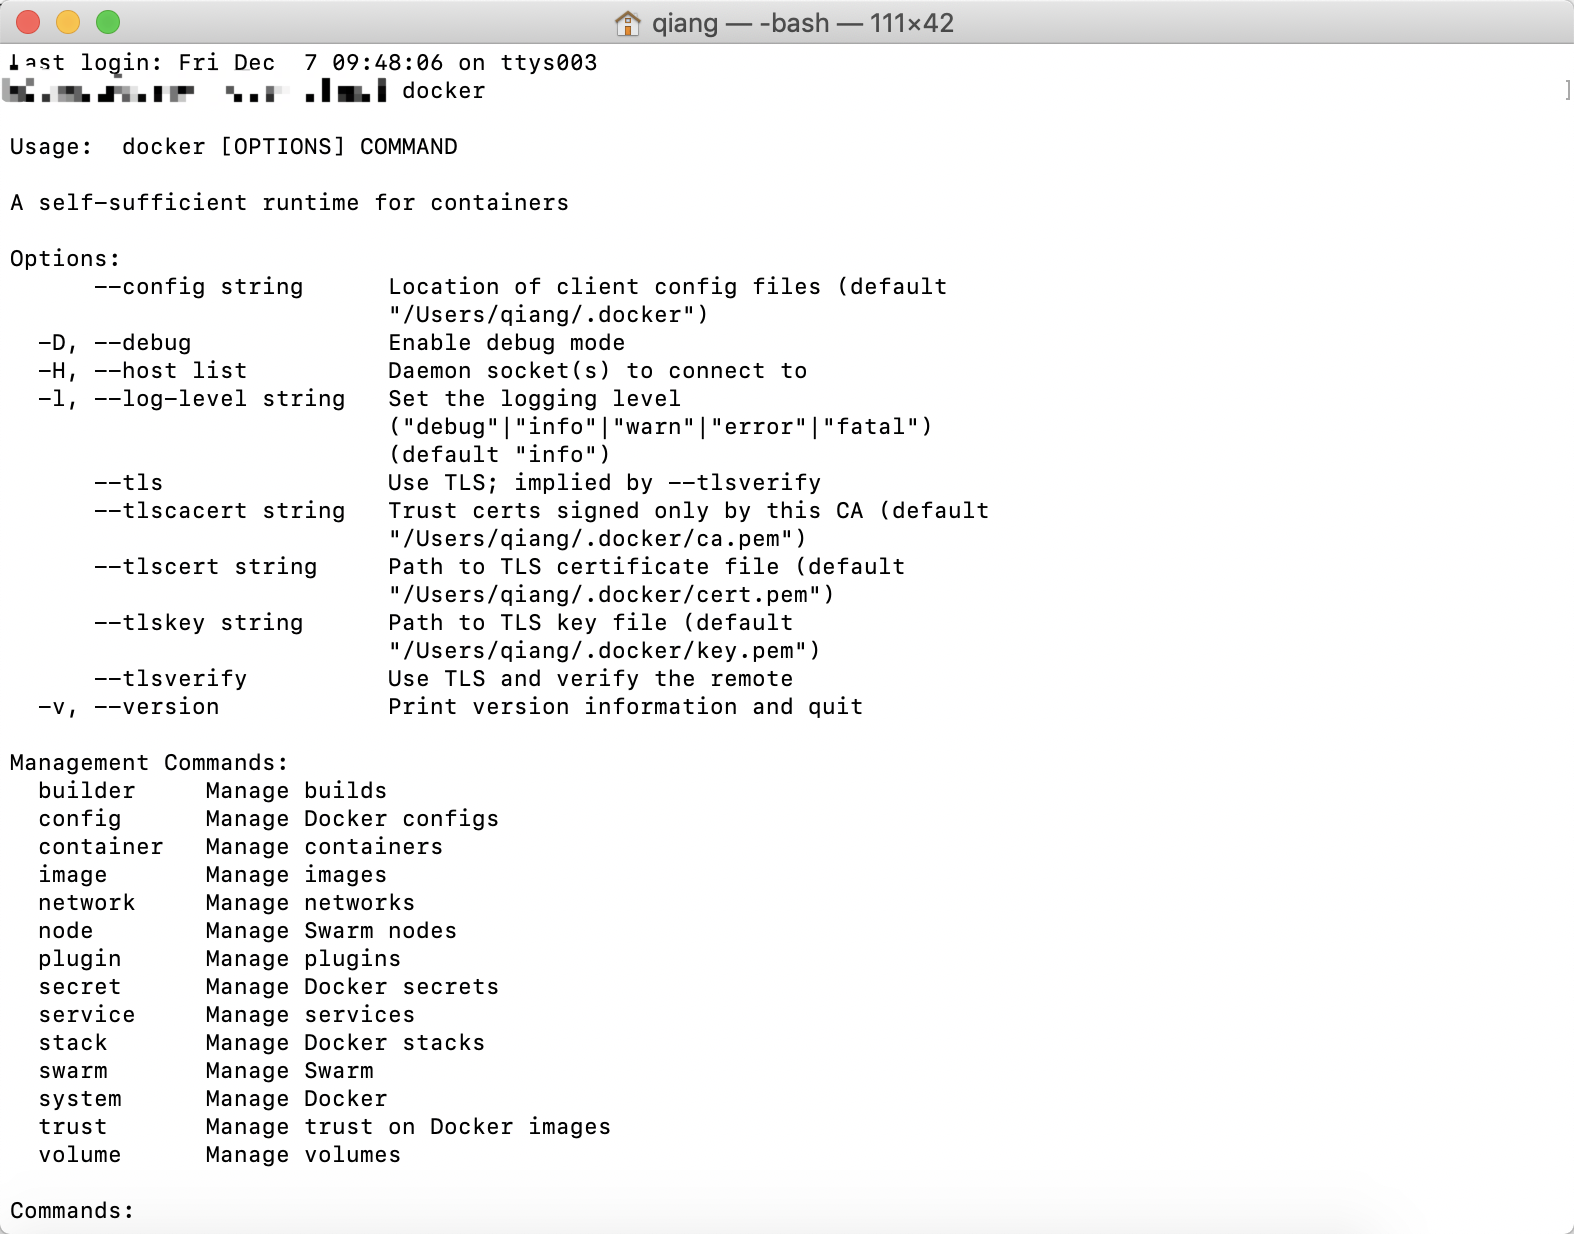Click the "node" management command
Screen dimensions: 1574x1234
coord(65,930)
